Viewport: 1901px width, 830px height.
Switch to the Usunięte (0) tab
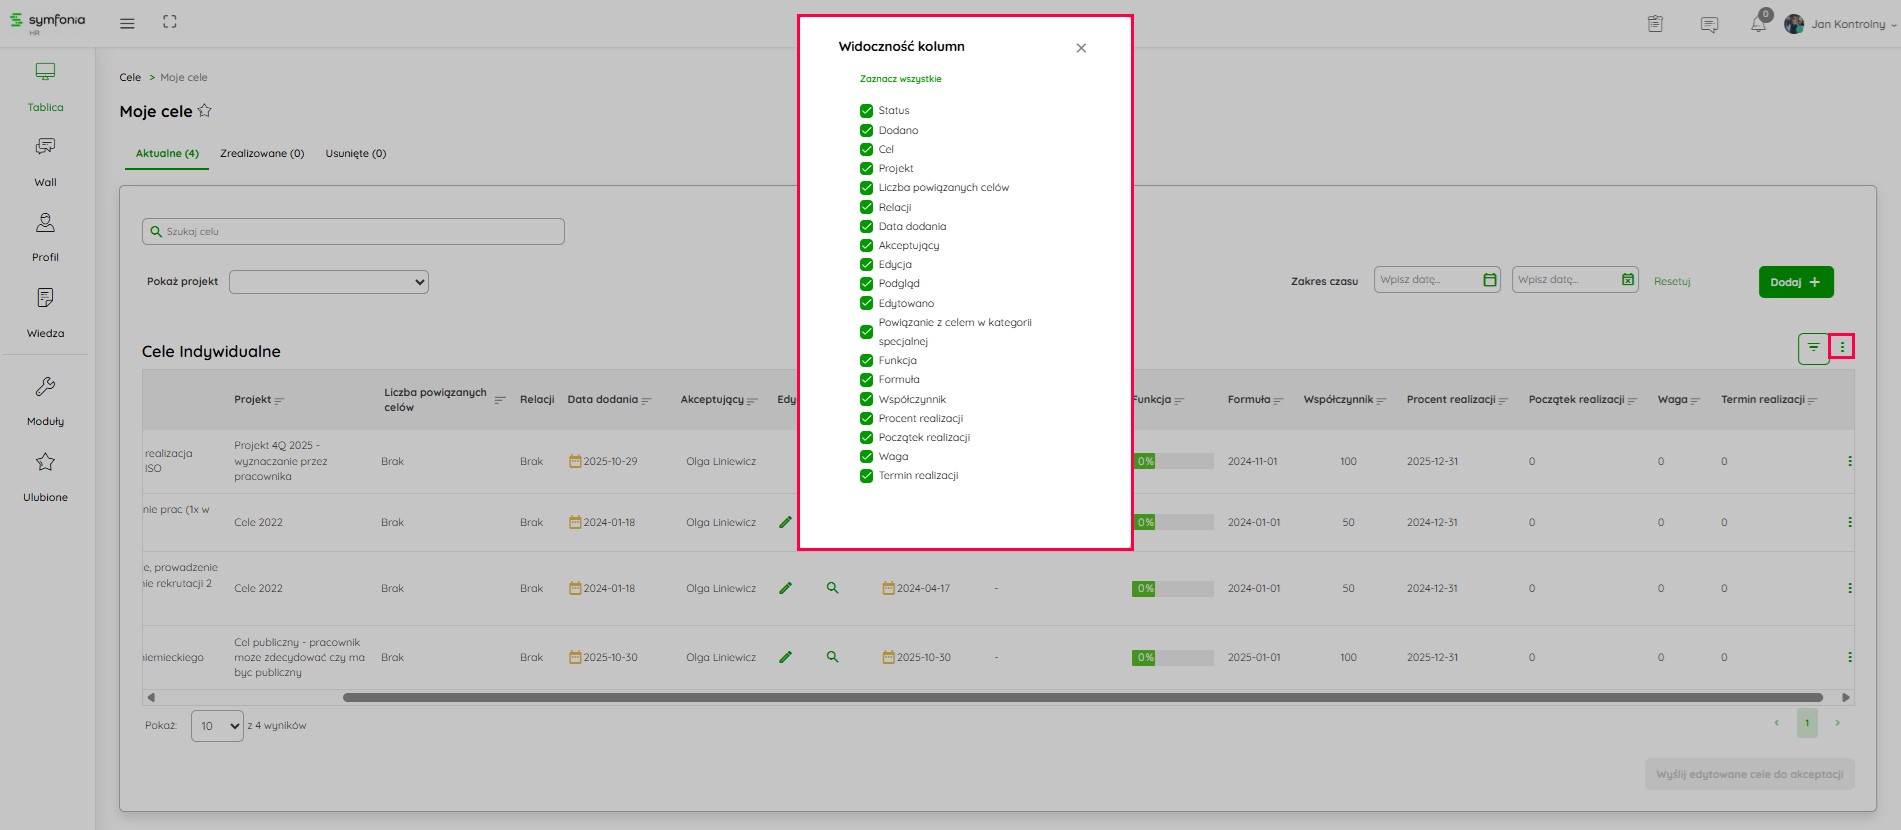pos(355,154)
